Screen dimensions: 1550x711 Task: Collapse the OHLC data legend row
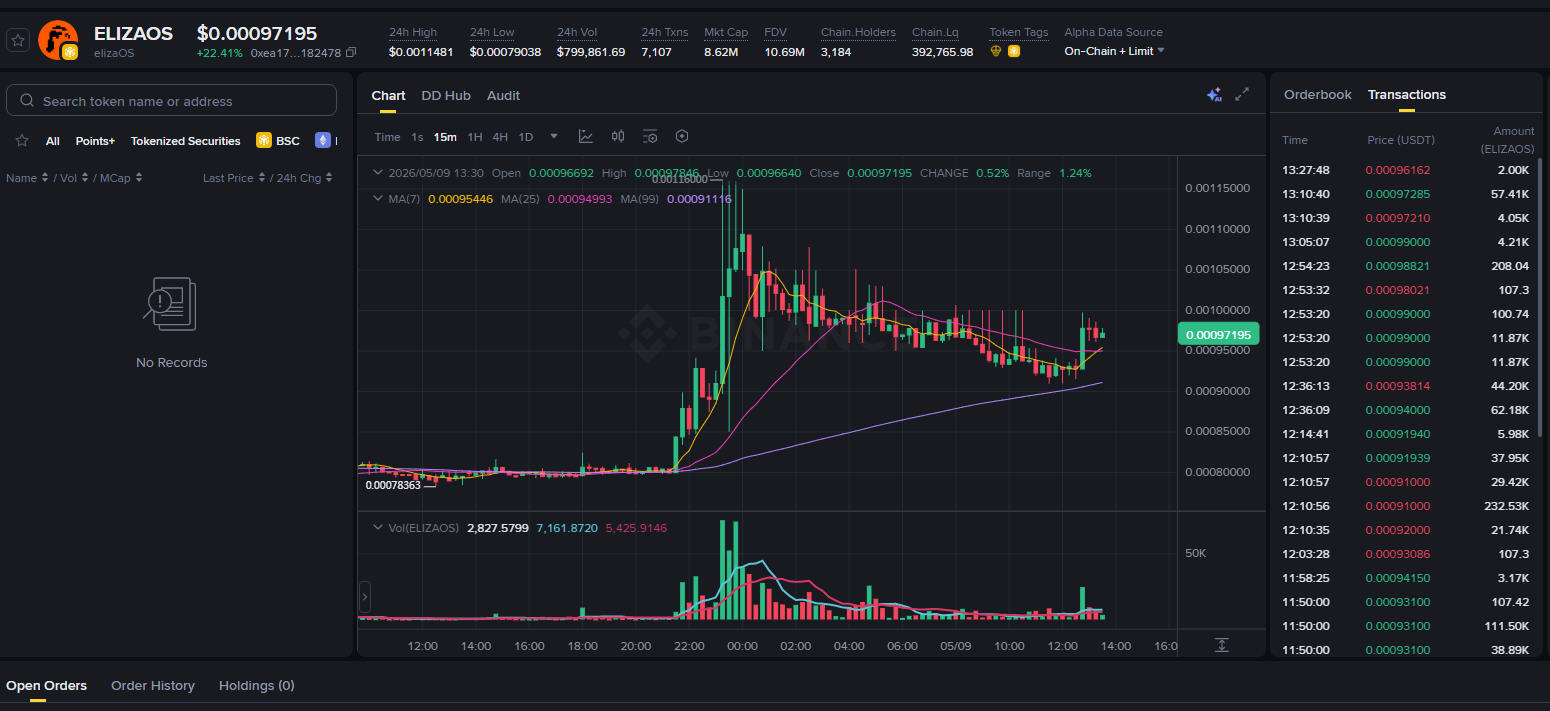[x=378, y=172]
